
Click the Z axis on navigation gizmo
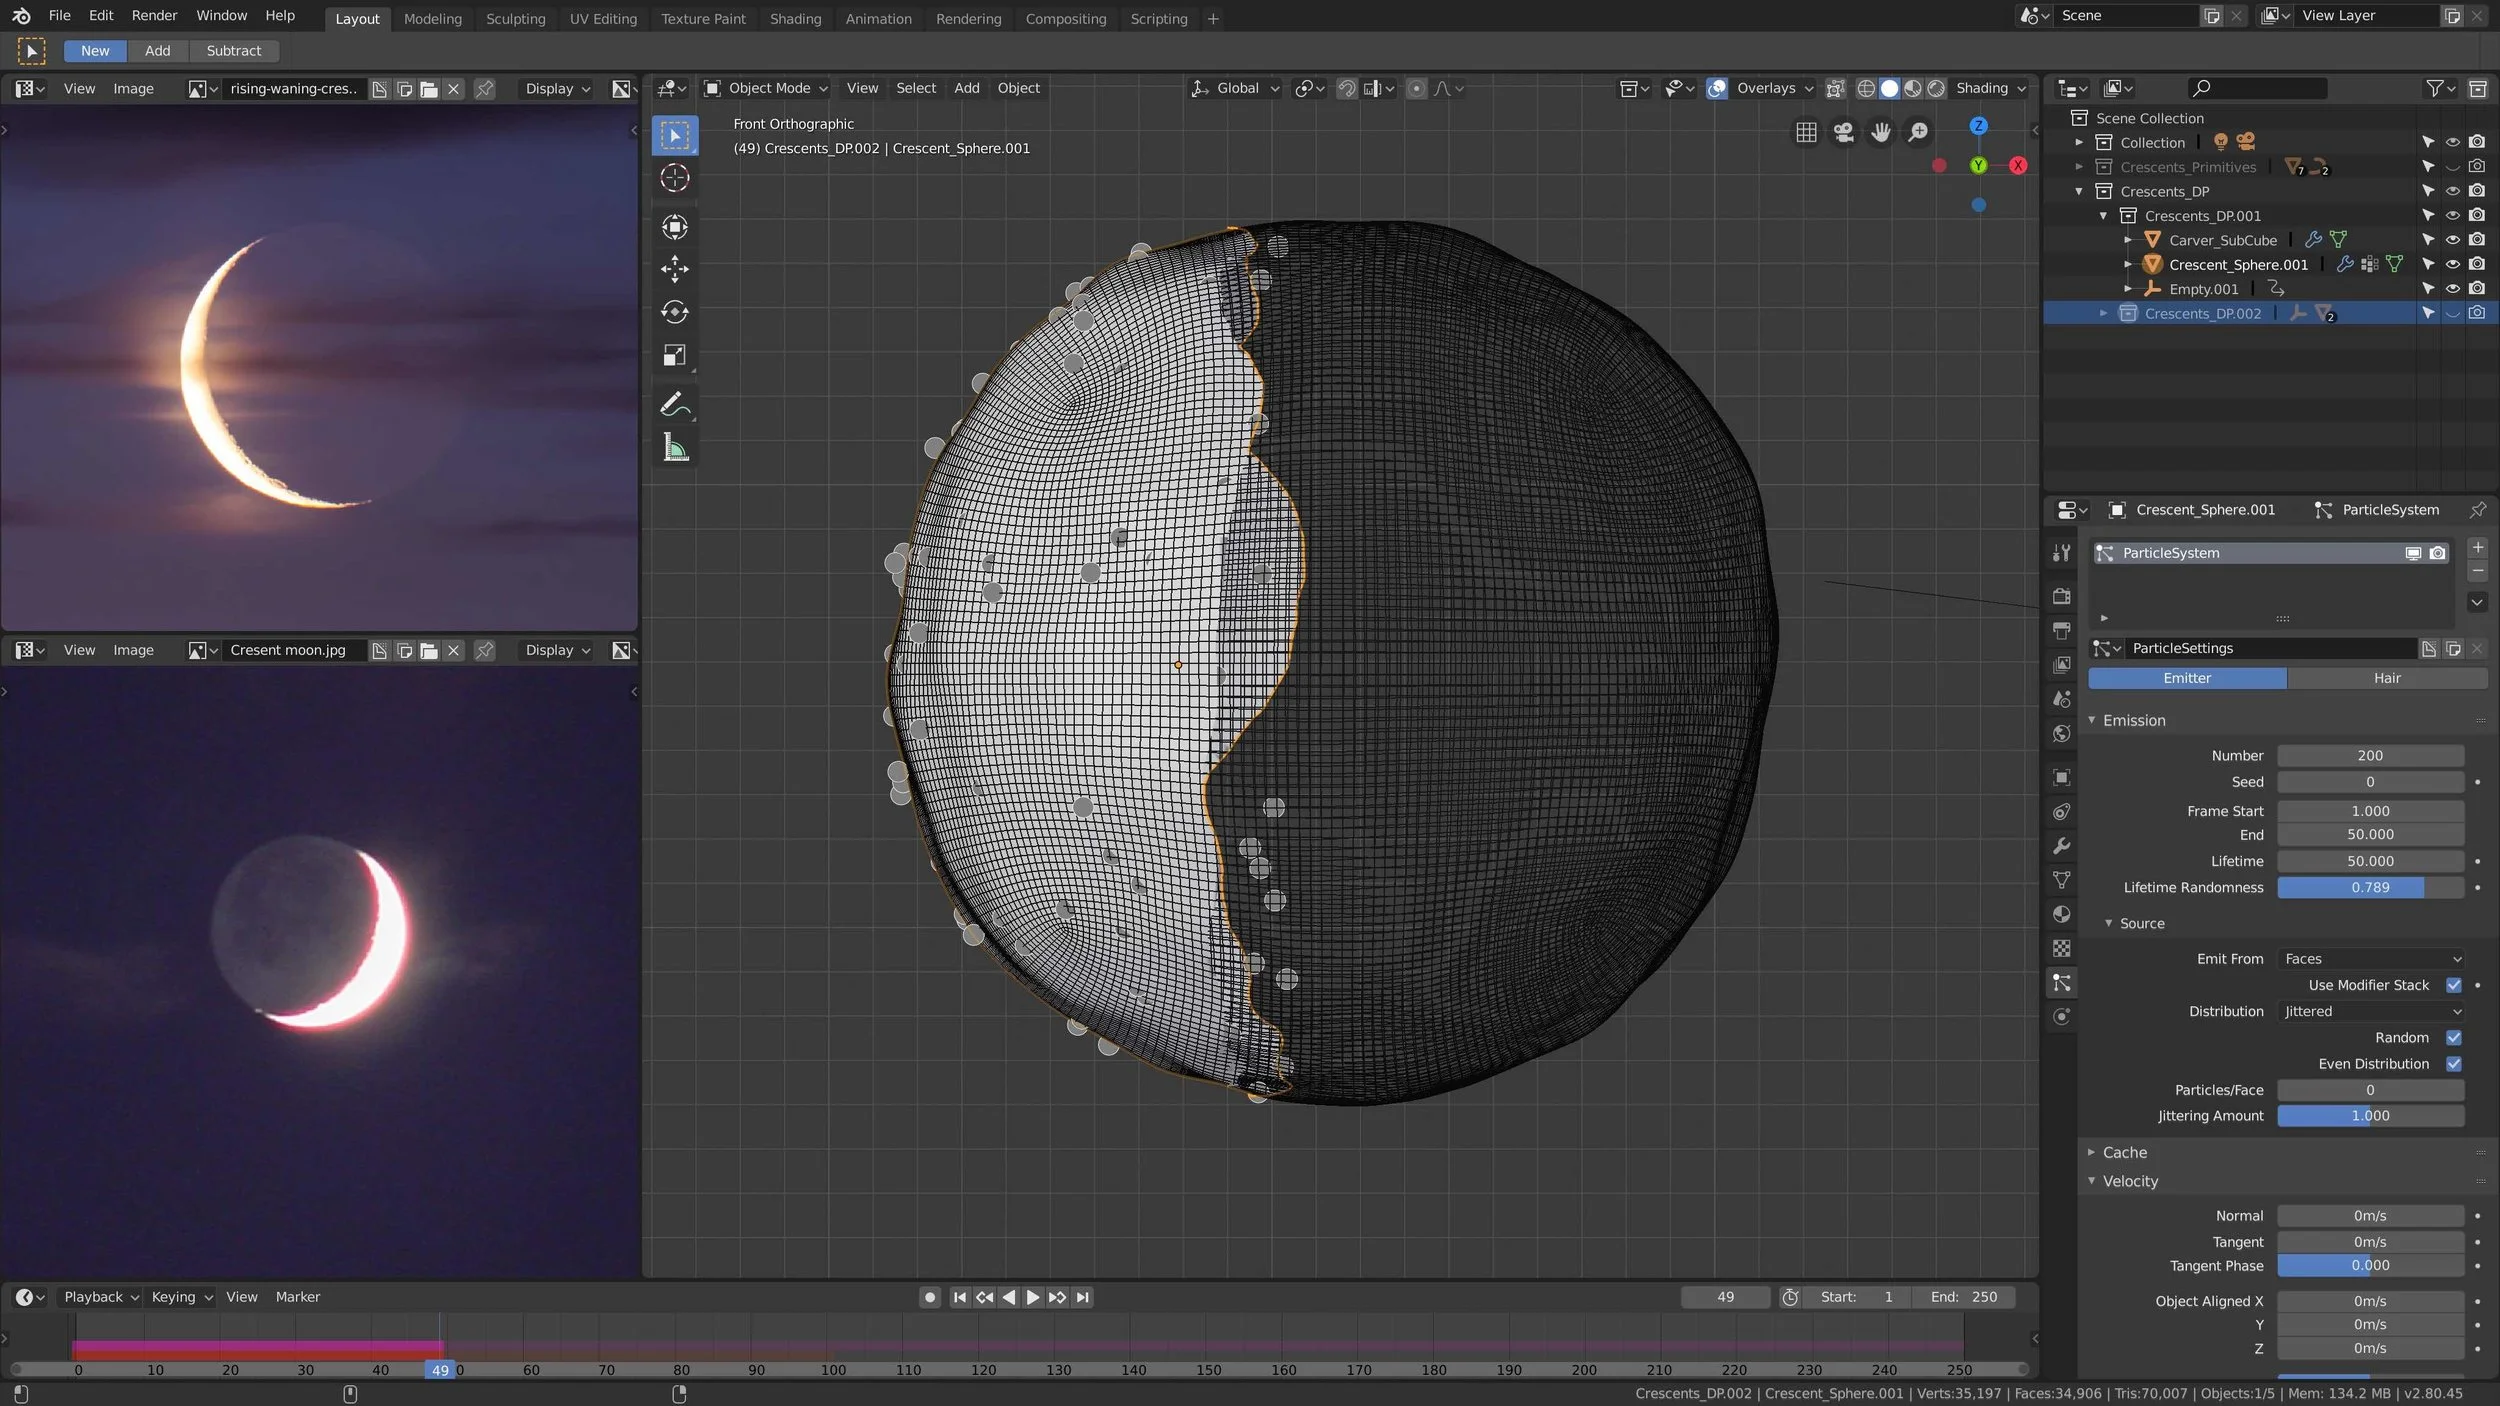(x=1978, y=126)
